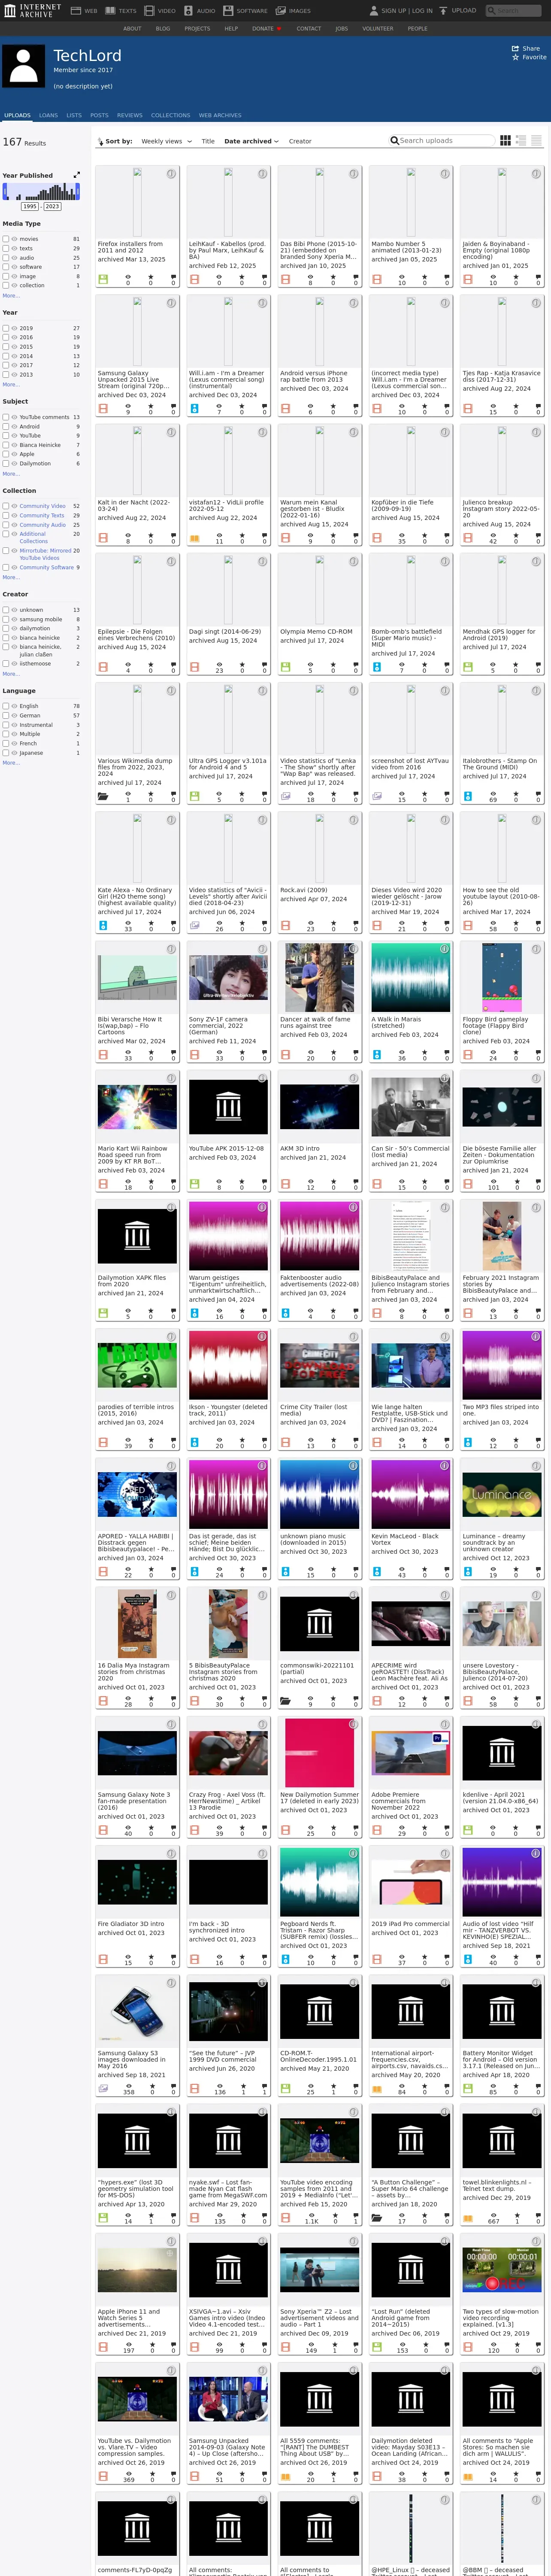Viewport: 551px width, 2576px height.
Task: Toggle the eye icon for software media type
Action: tap(15, 267)
